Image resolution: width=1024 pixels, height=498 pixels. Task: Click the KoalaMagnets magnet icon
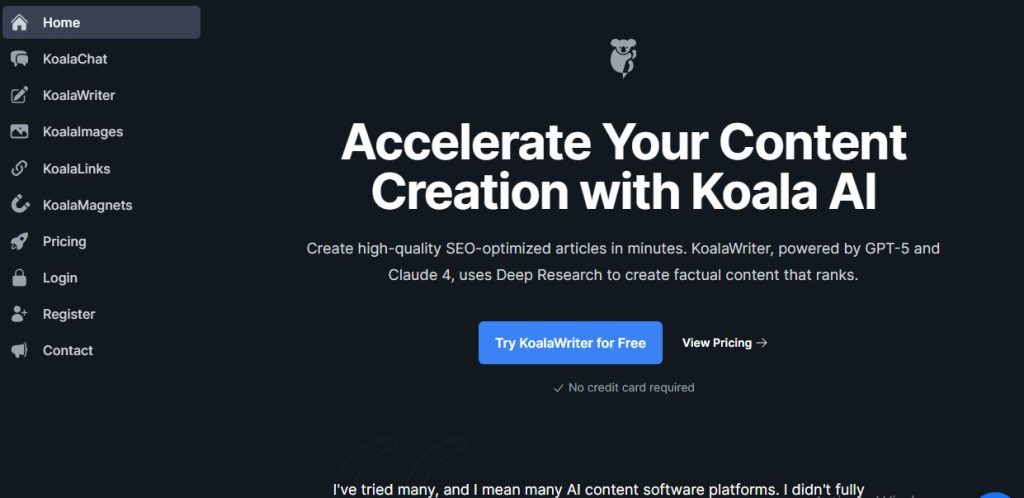click(20, 205)
